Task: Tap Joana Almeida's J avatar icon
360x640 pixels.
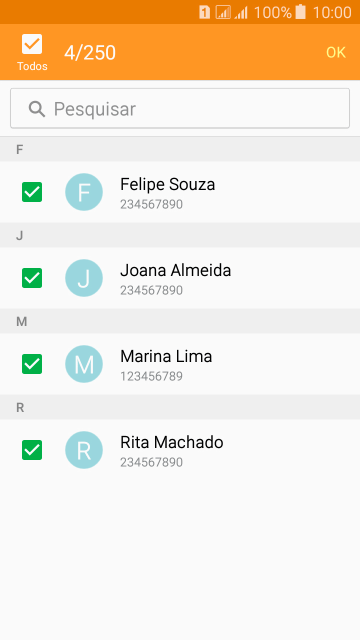Action: pyautogui.click(x=84, y=278)
